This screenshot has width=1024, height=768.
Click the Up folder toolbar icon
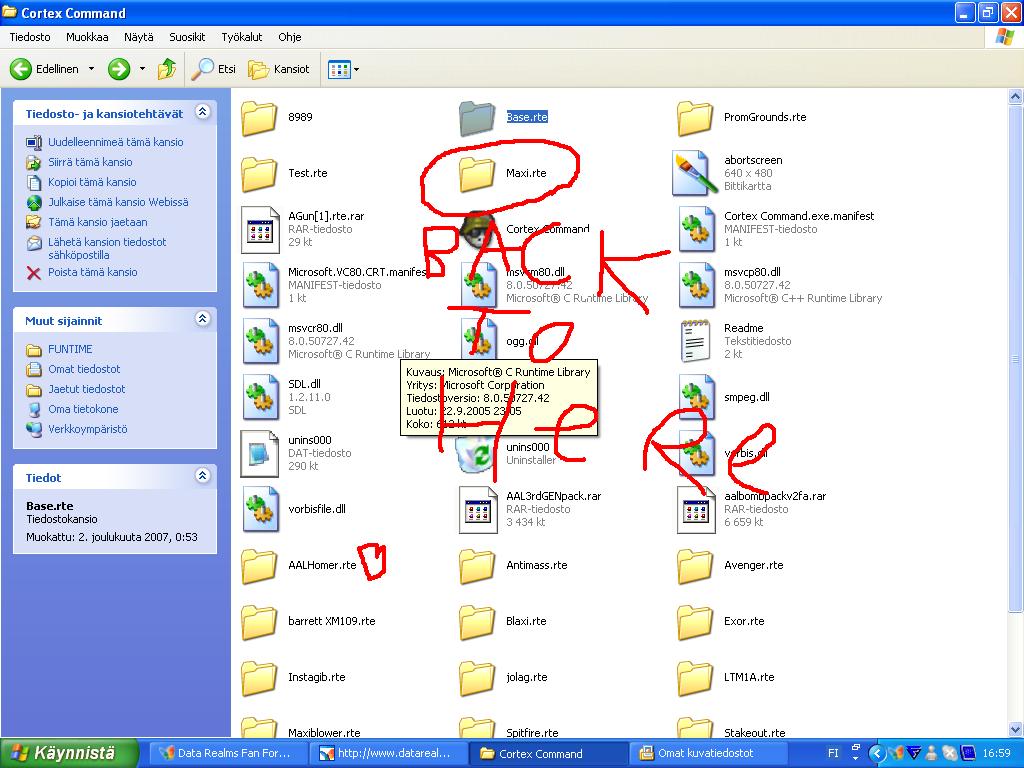pyautogui.click(x=167, y=69)
